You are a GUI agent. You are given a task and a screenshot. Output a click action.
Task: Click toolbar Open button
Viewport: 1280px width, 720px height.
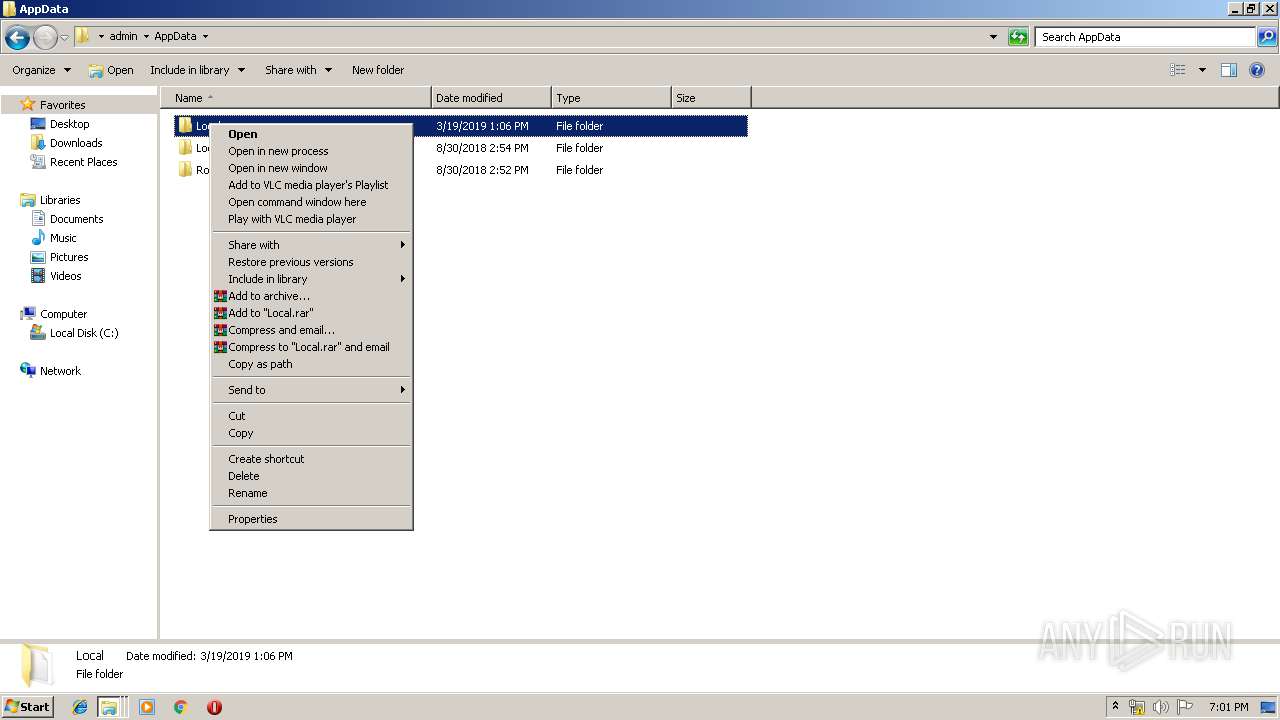(x=111, y=70)
